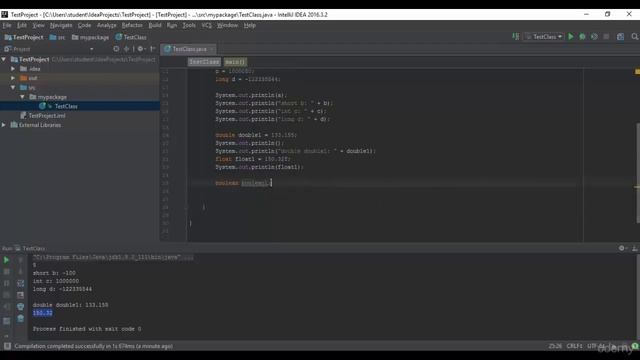Select TestClass in project tree
Image resolution: width=640 pixels, height=360 pixels.
pyautogui.click(x=66, y=106)
